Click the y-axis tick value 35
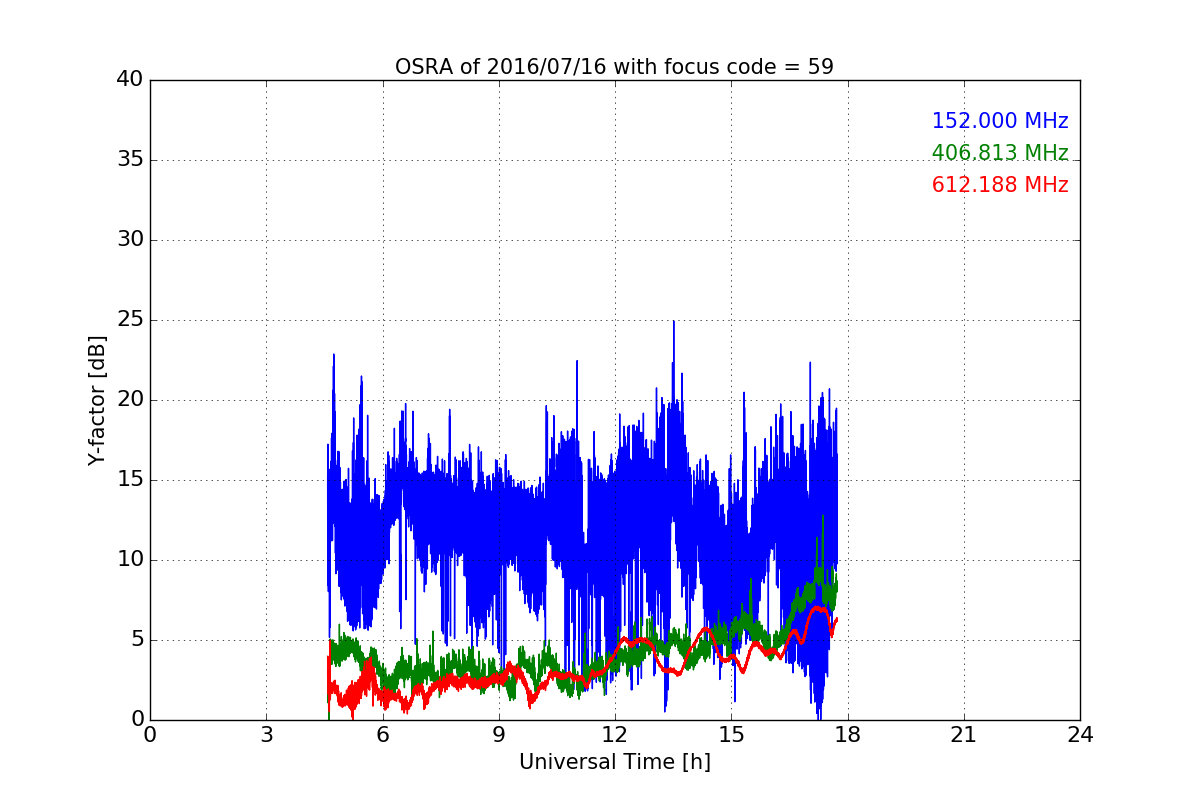1200x800 pixels. [x=130, y=160]
